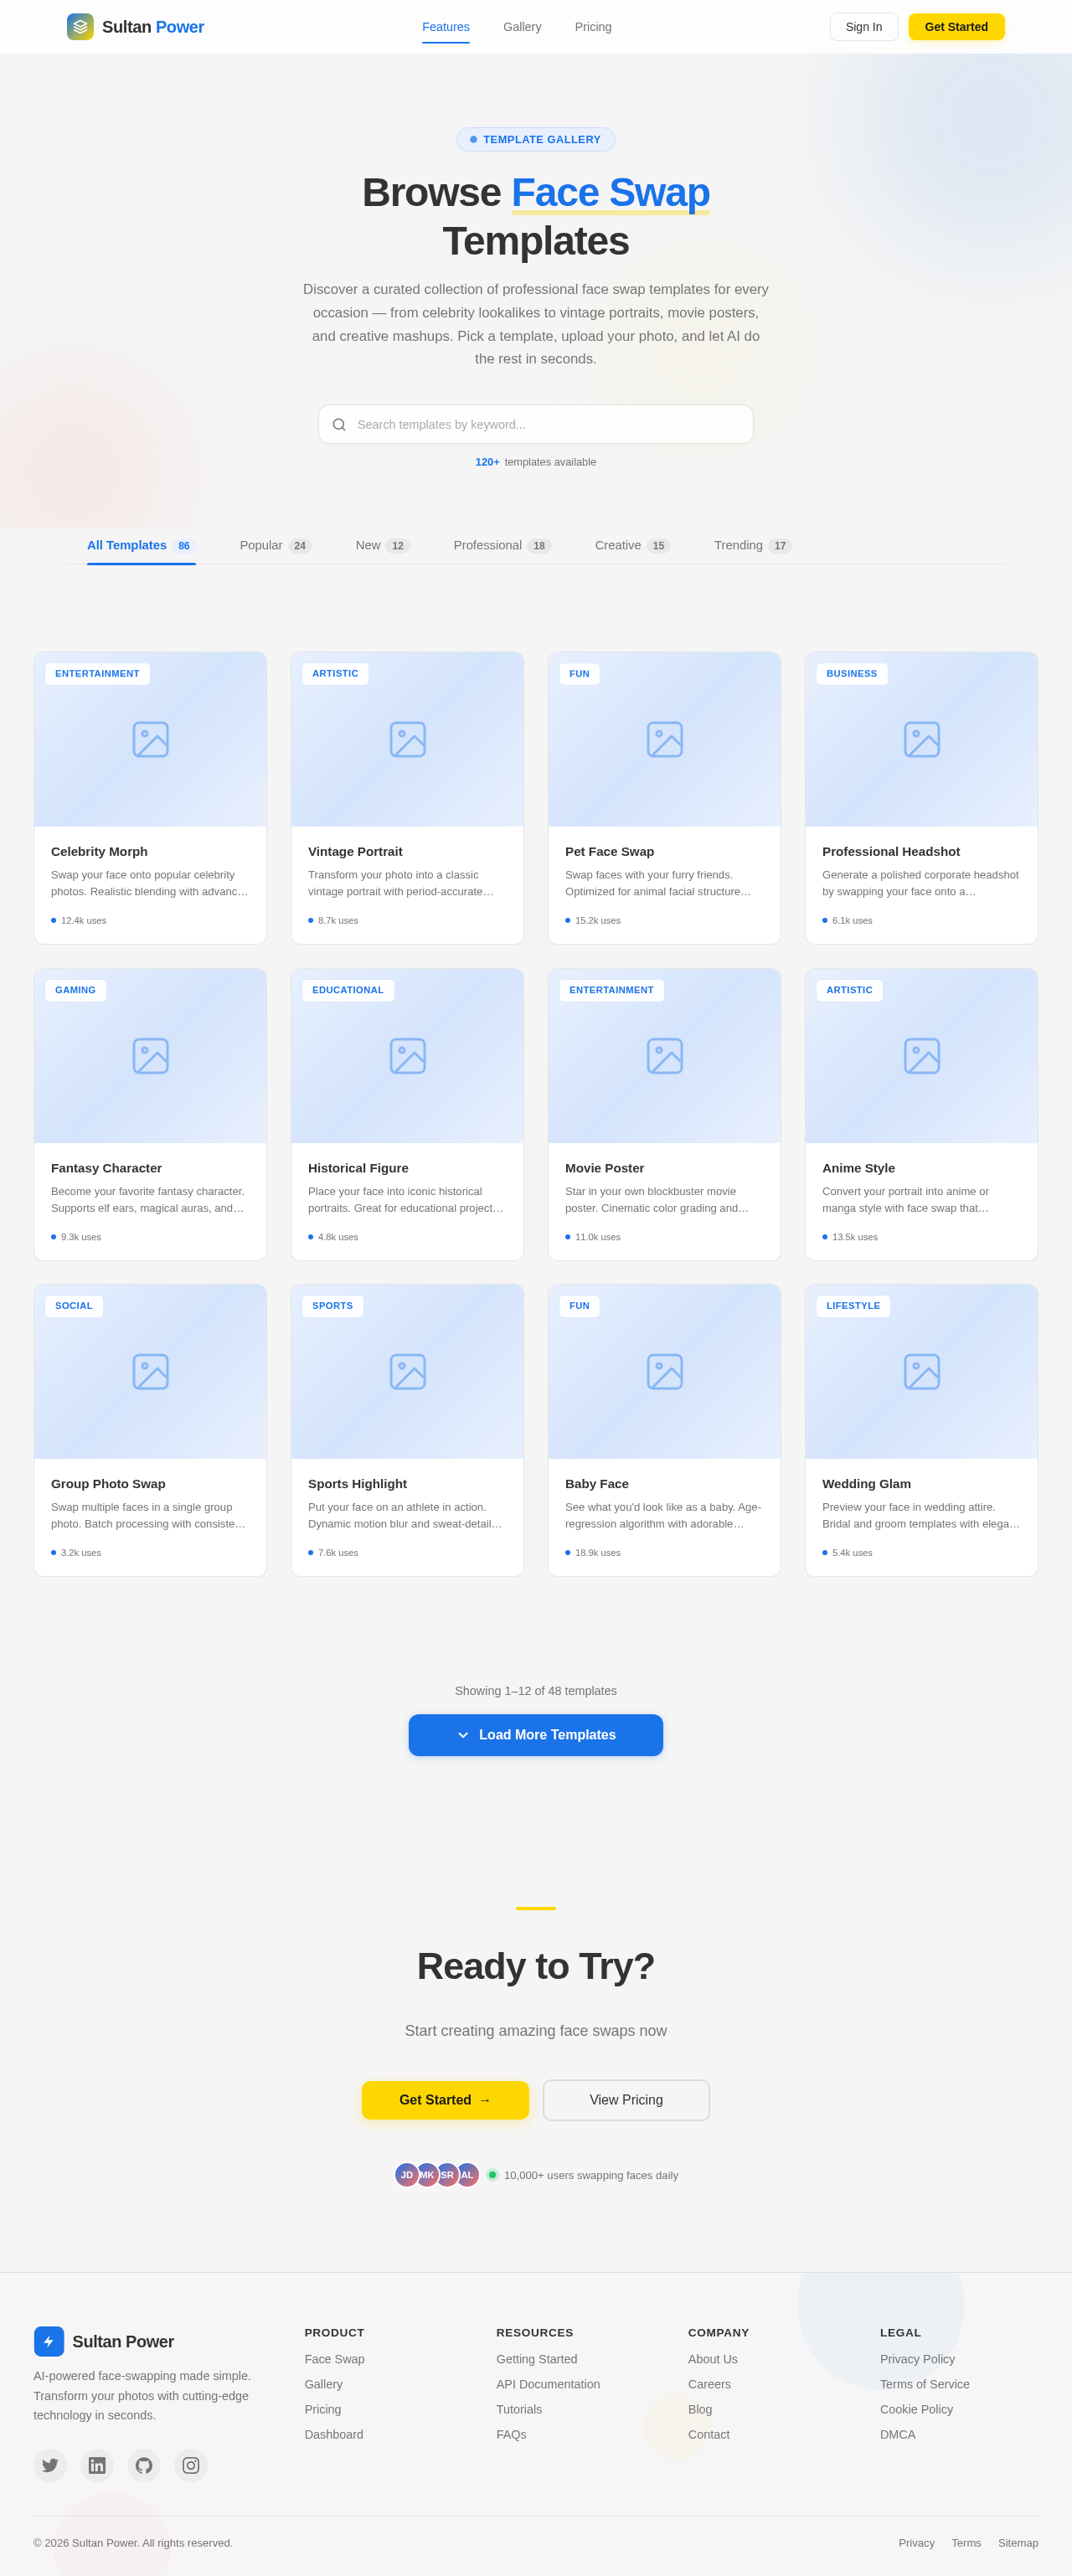Click the Anime Style image placeholder icon
Screen dimensions: 1072x2576
tap(922, 1056)
